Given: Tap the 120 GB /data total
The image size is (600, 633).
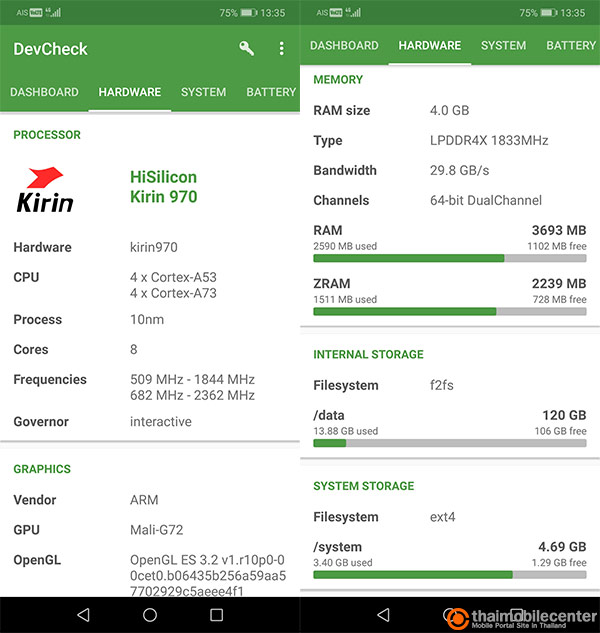Looking at the screenshot, I should [564, 415].
